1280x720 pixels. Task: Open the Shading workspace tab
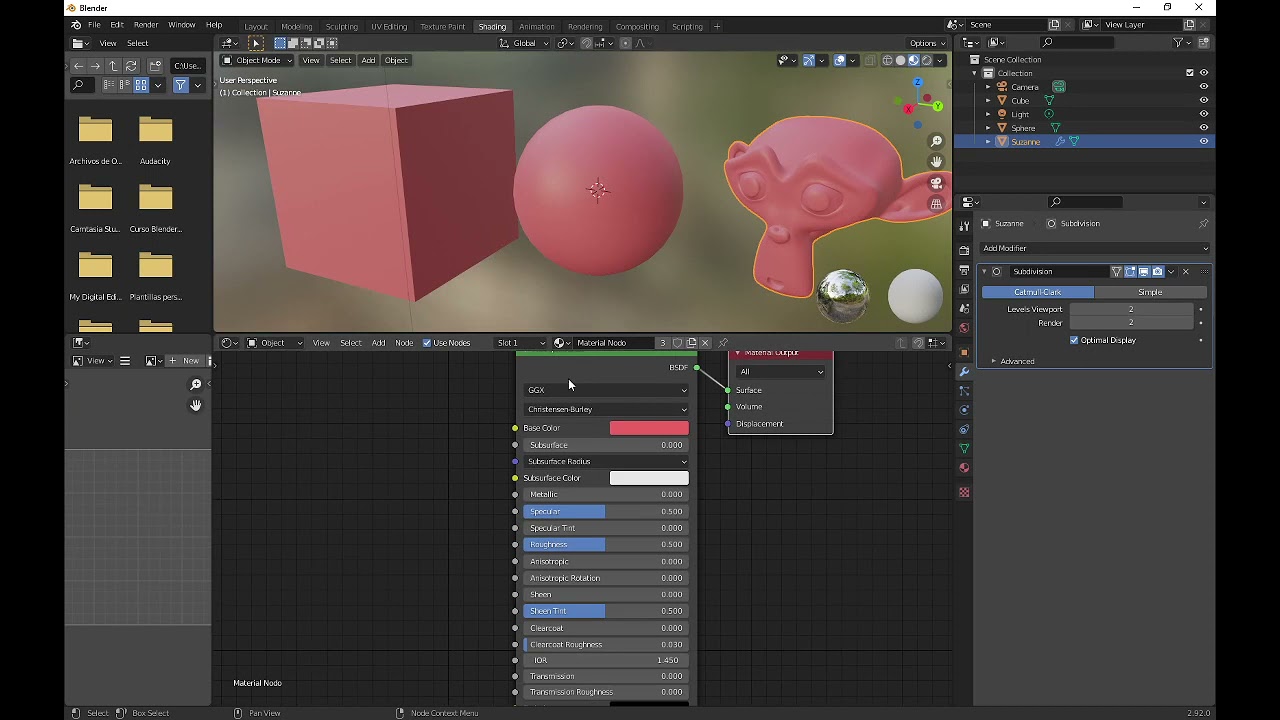[492, 26]
